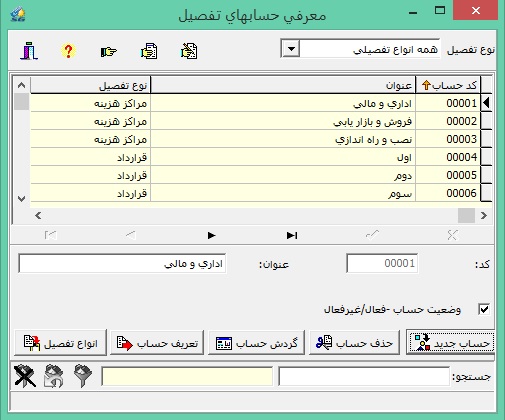Screen dimensions: 505x420
Task: Sort by کد حساب column header
Action: point(448,85)
